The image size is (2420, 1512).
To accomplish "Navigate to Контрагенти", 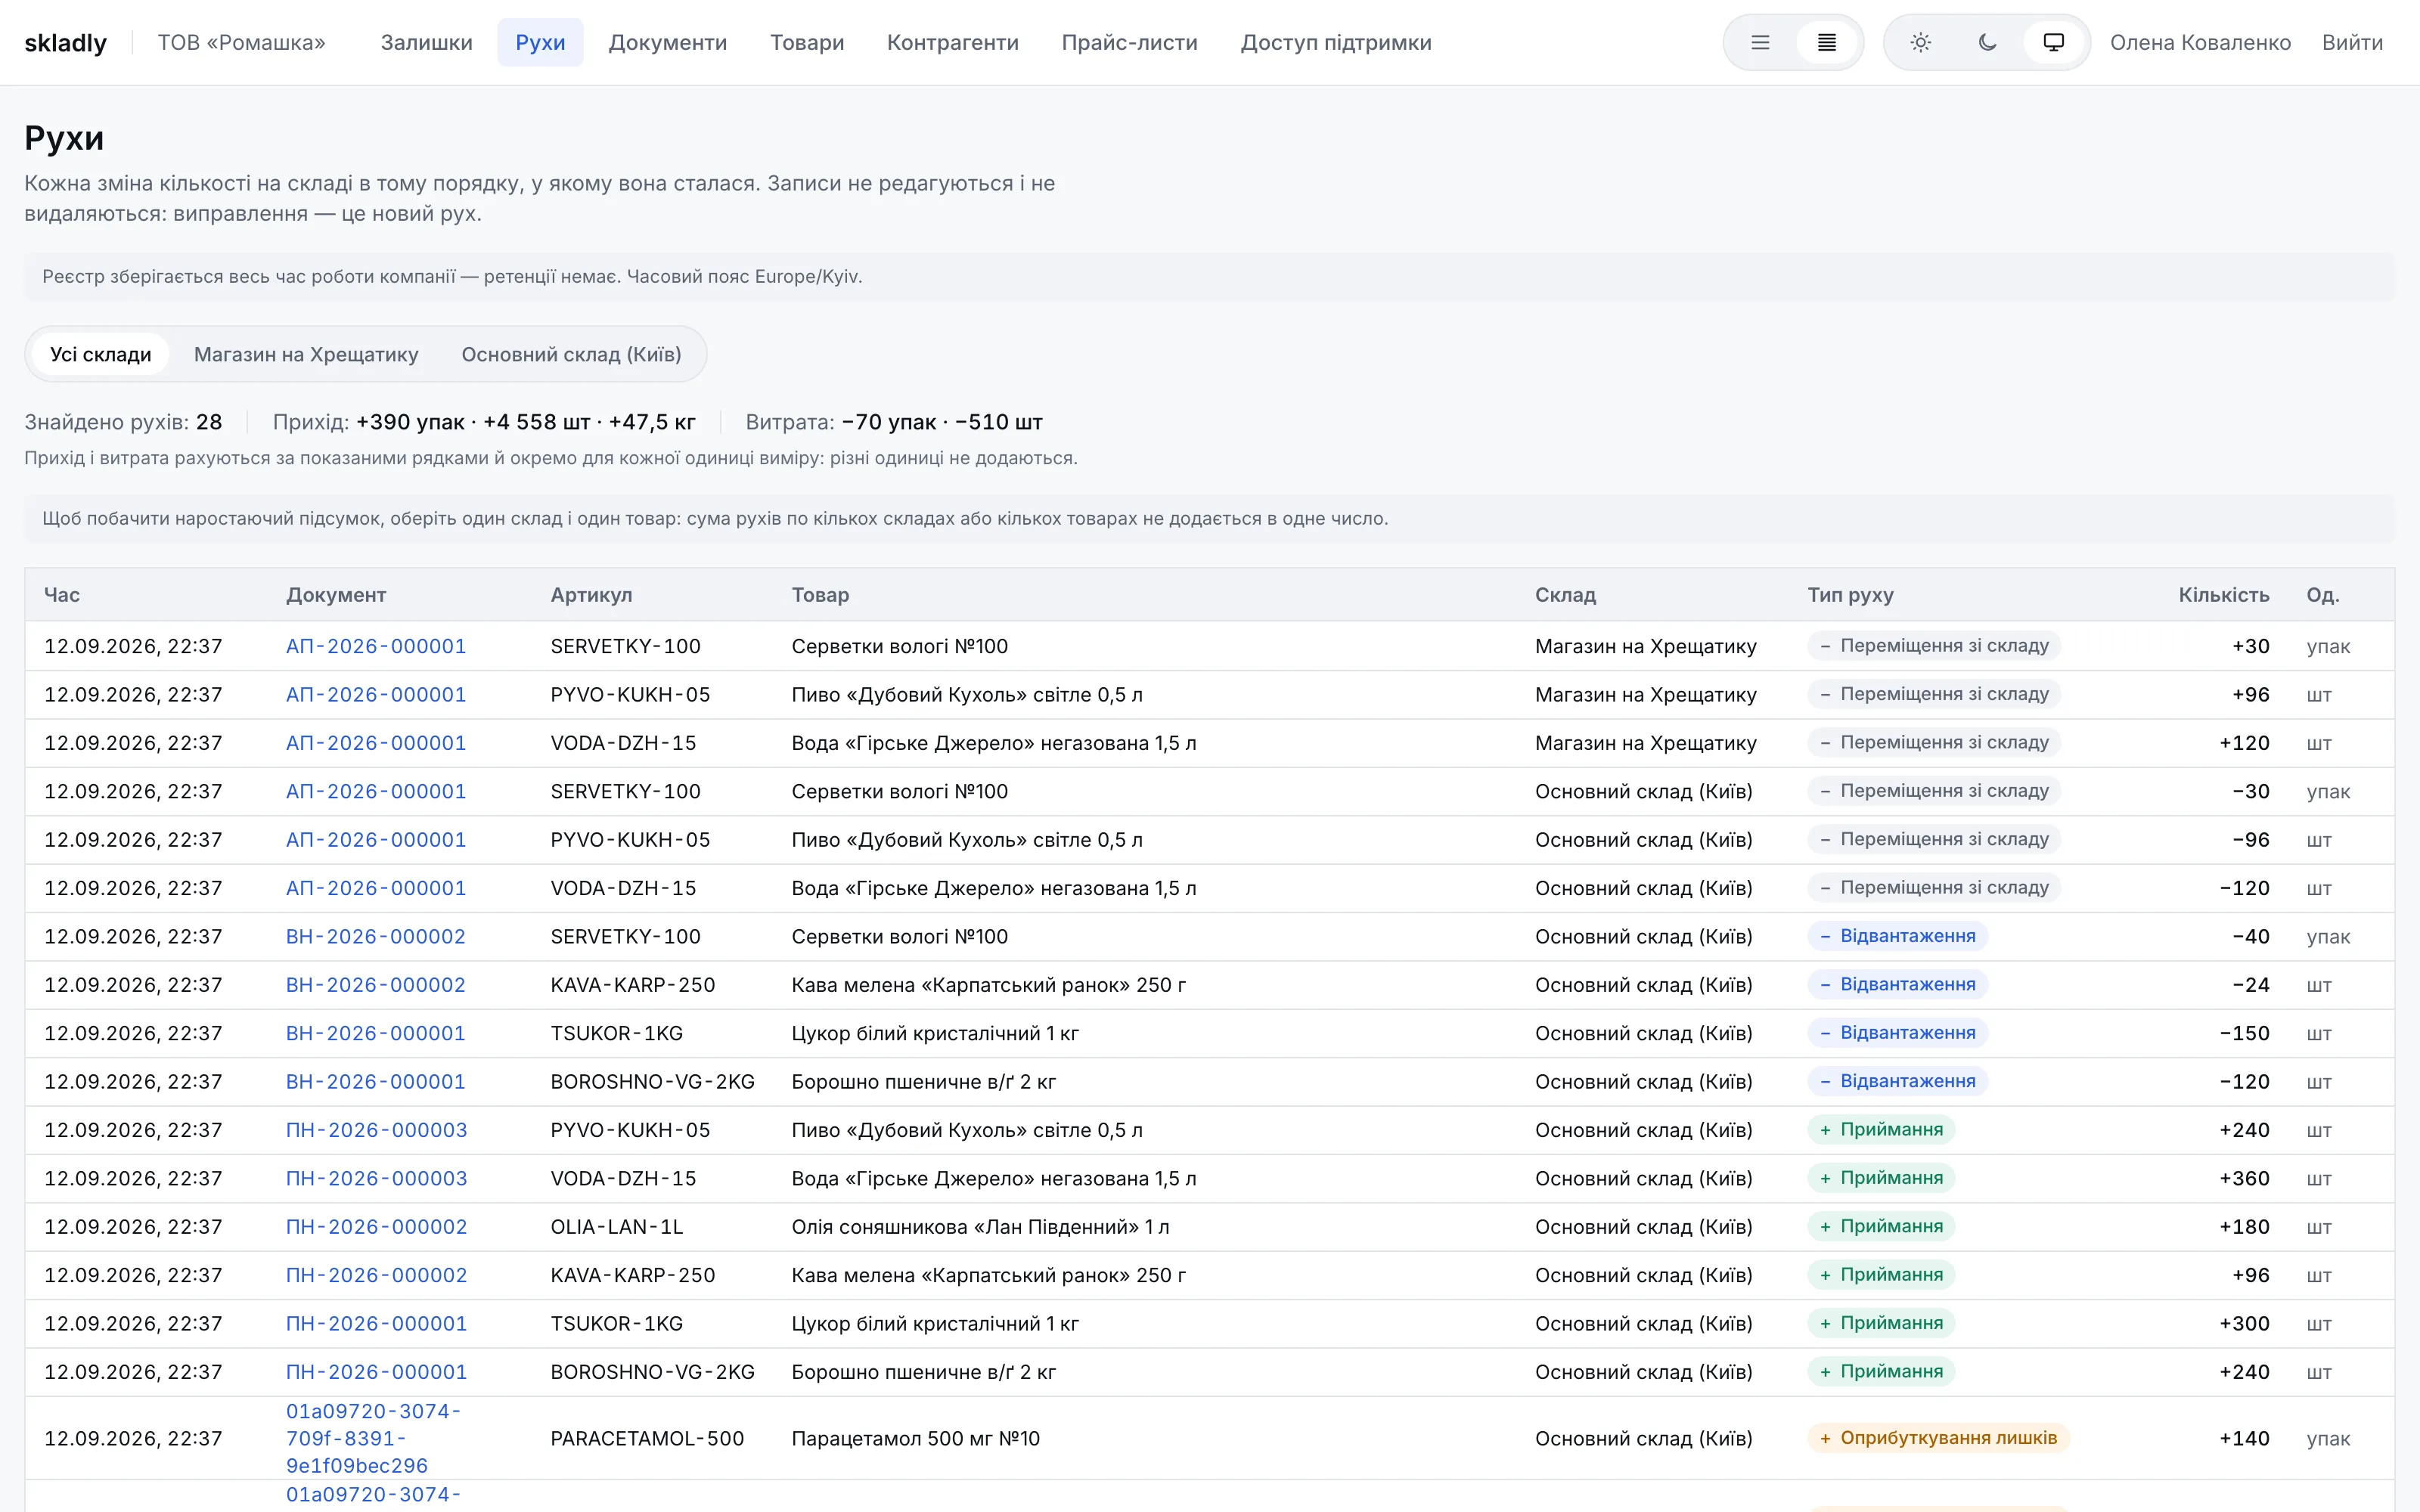I will pos(952,43).
